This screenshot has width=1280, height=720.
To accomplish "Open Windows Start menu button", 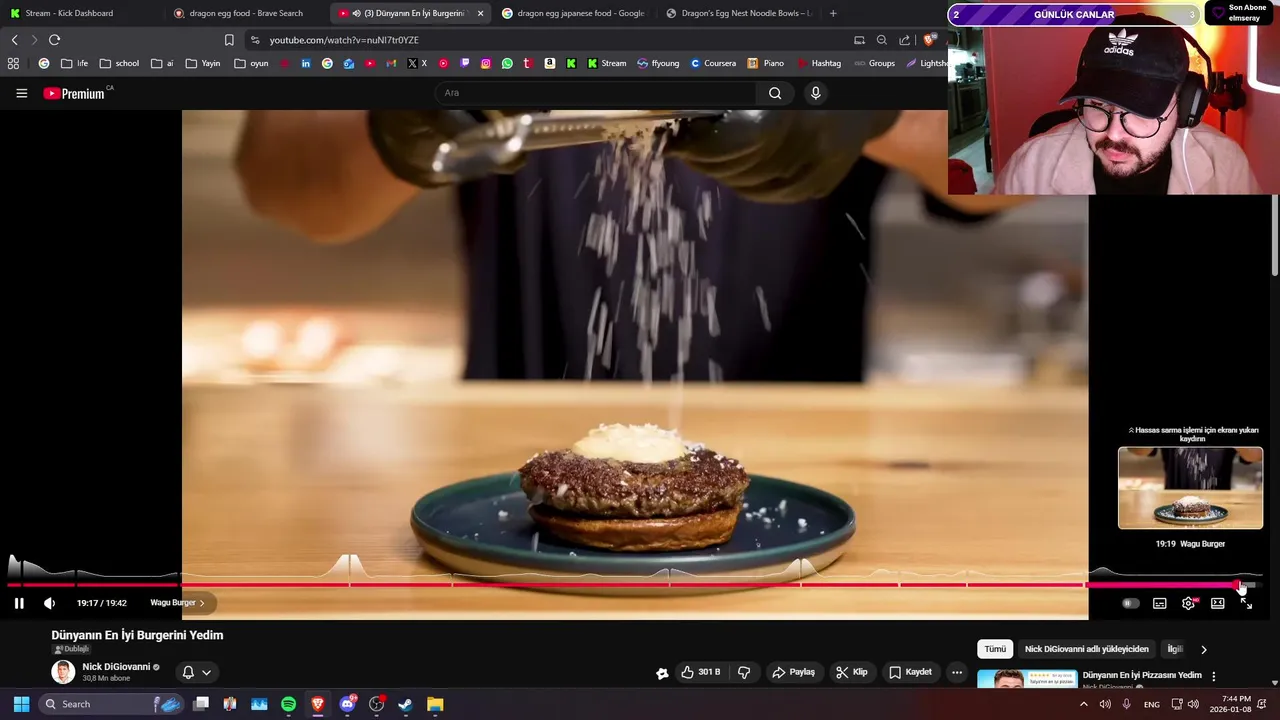I will 21,704.
